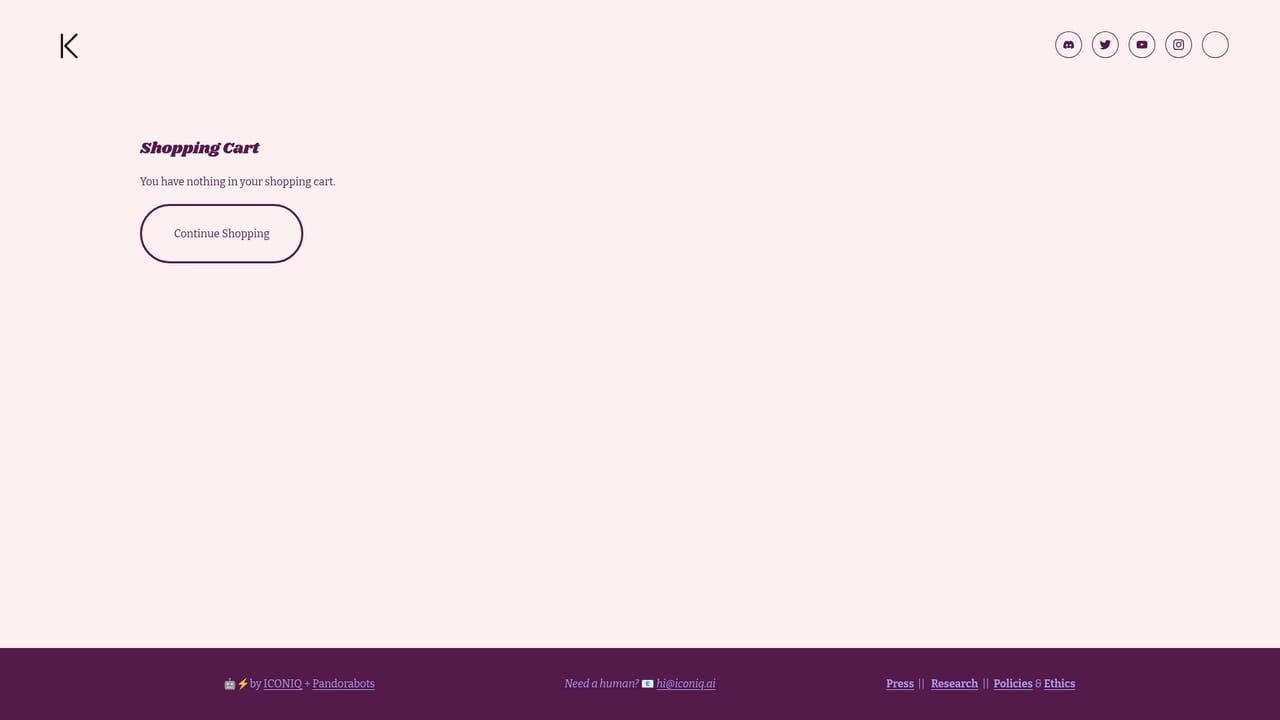Open the Pandorabots footer link
This screenshot has height=720, width=1280.
tap(343, 684)
